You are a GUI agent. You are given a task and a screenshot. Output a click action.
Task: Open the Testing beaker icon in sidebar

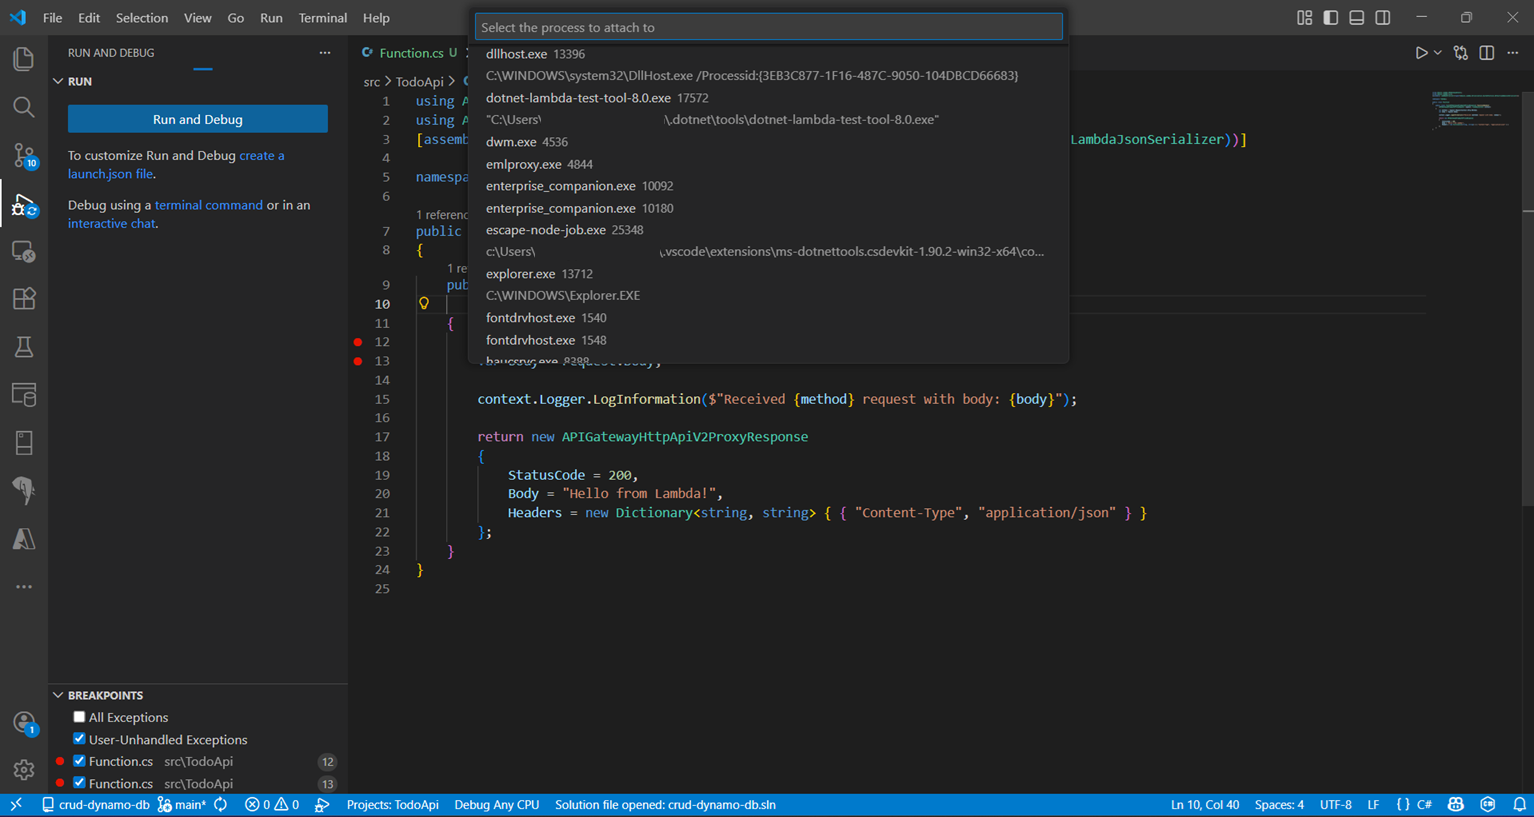tap(23, 347)
